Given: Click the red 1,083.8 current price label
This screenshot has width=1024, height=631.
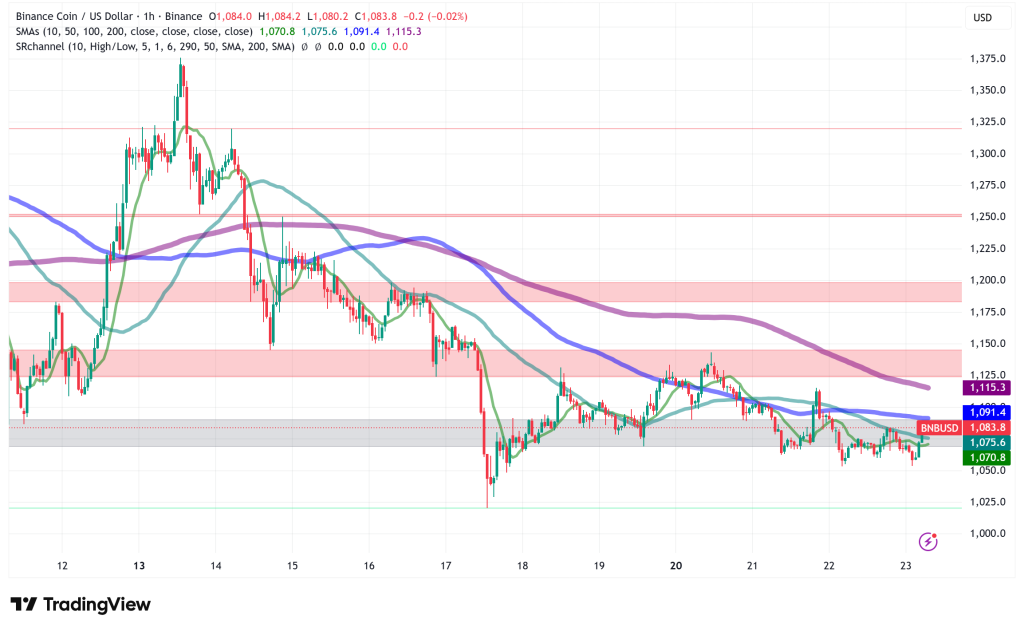Looking at the screenshot, I should [x=985, y=428].
